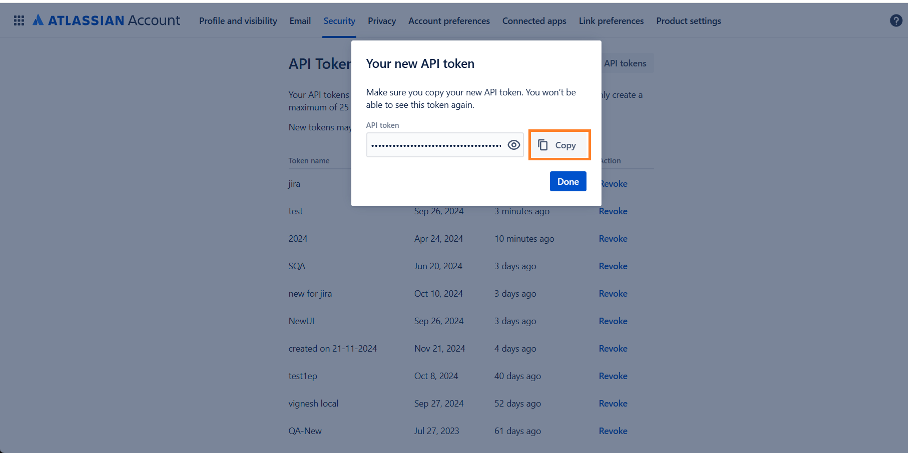The width and height of the screenshot is (908, 454).
Task: Revoke the QA-New token
Action: point(613,431)
